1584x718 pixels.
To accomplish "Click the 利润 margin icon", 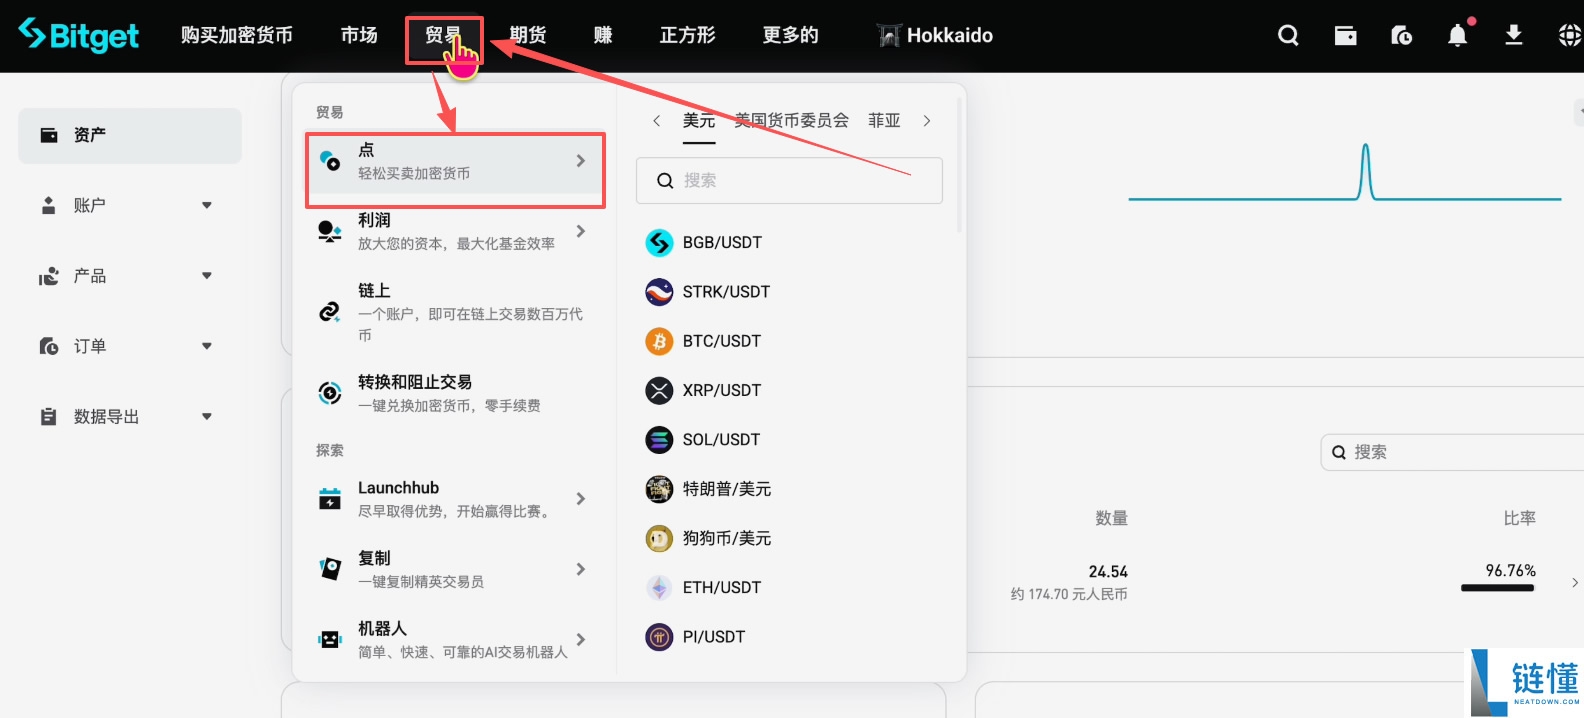I will coord(329,231).
